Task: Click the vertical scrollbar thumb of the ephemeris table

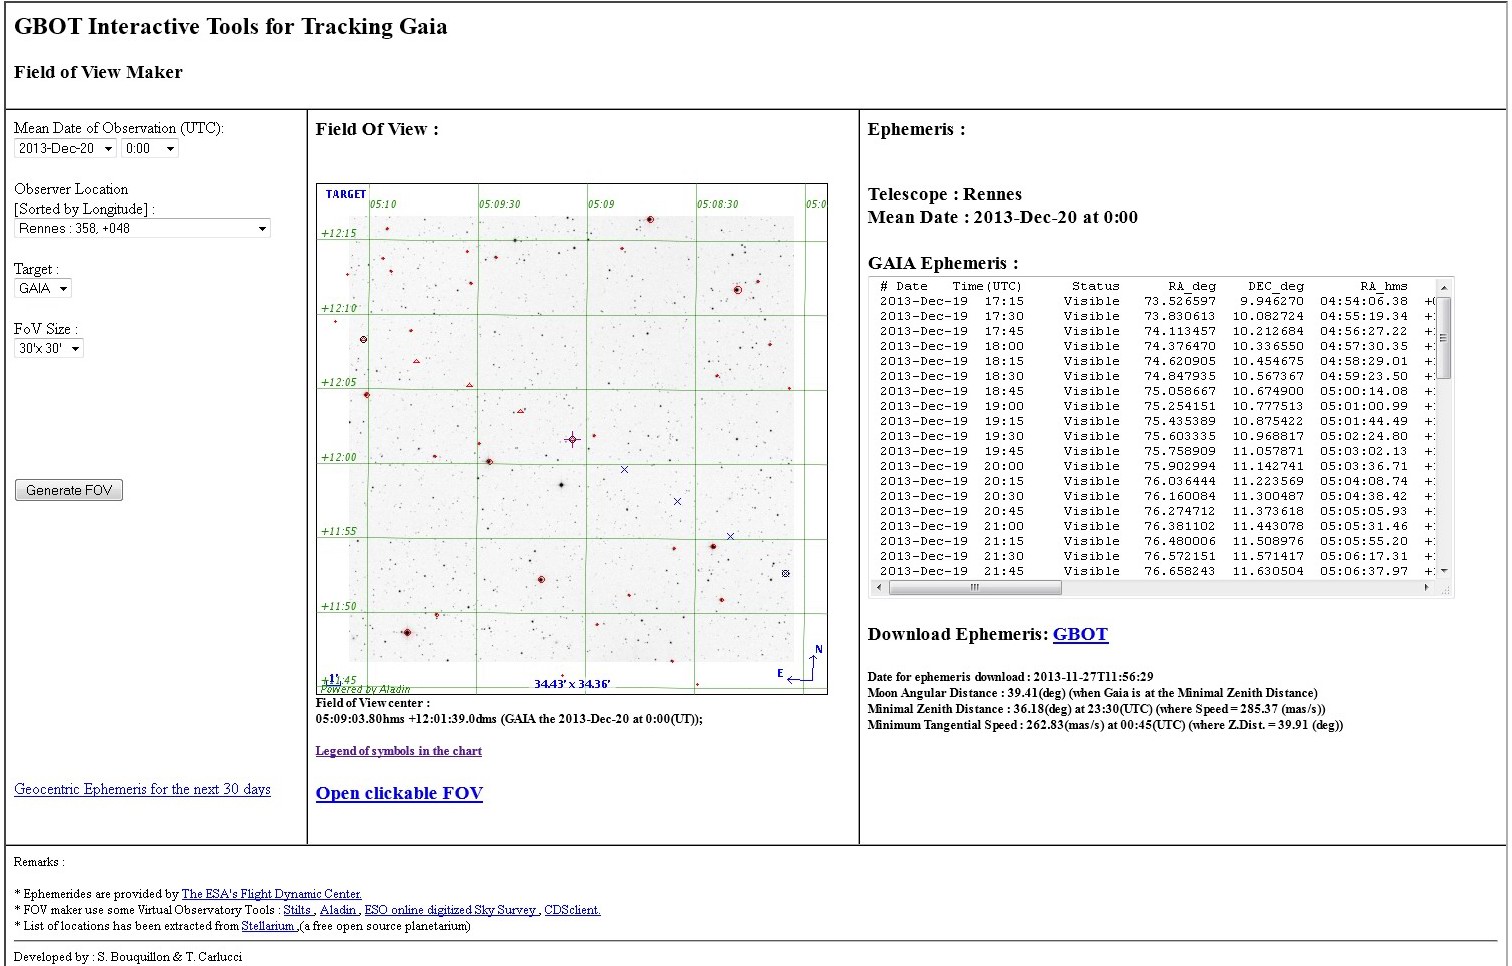Action: click(x=1443, y=337)
